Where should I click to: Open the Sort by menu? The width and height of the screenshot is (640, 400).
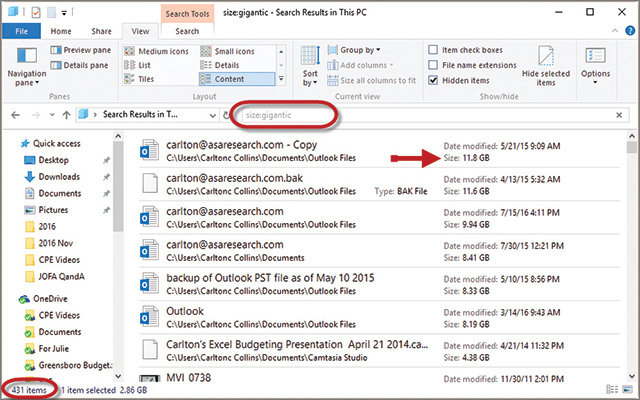(x=310, y=66)
